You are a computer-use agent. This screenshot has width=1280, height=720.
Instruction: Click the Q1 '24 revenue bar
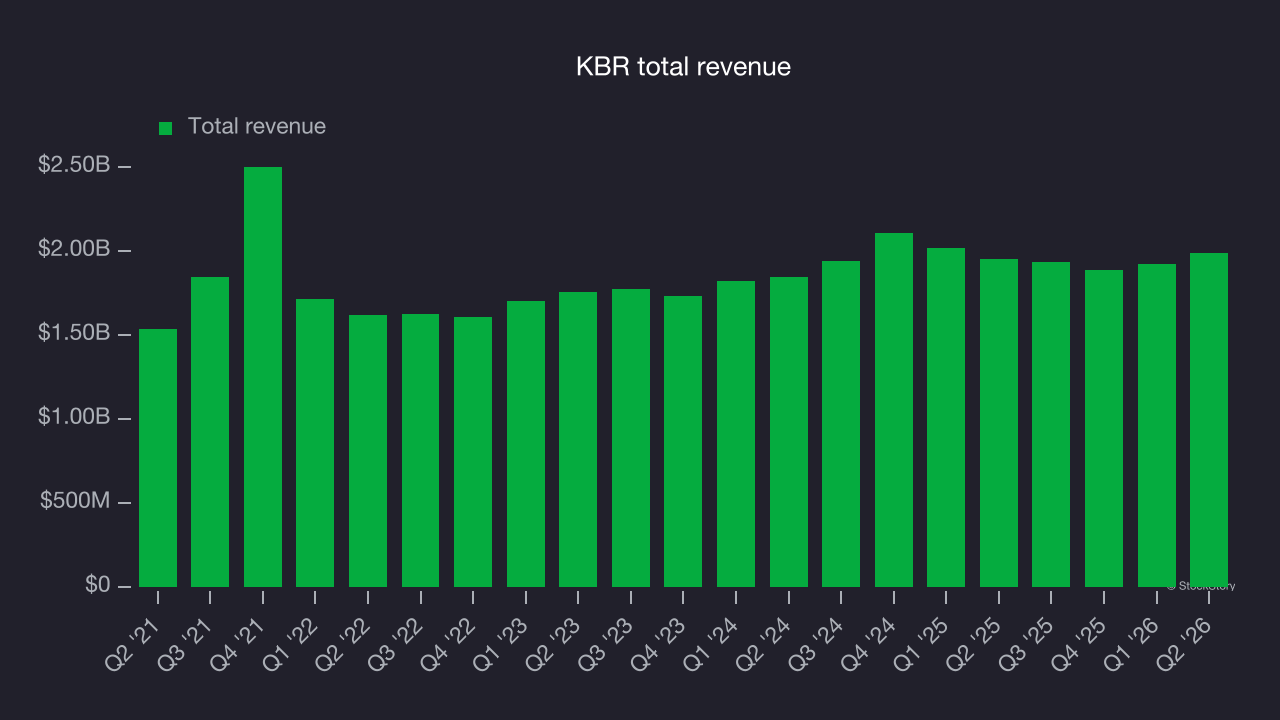tap(736, 434)
